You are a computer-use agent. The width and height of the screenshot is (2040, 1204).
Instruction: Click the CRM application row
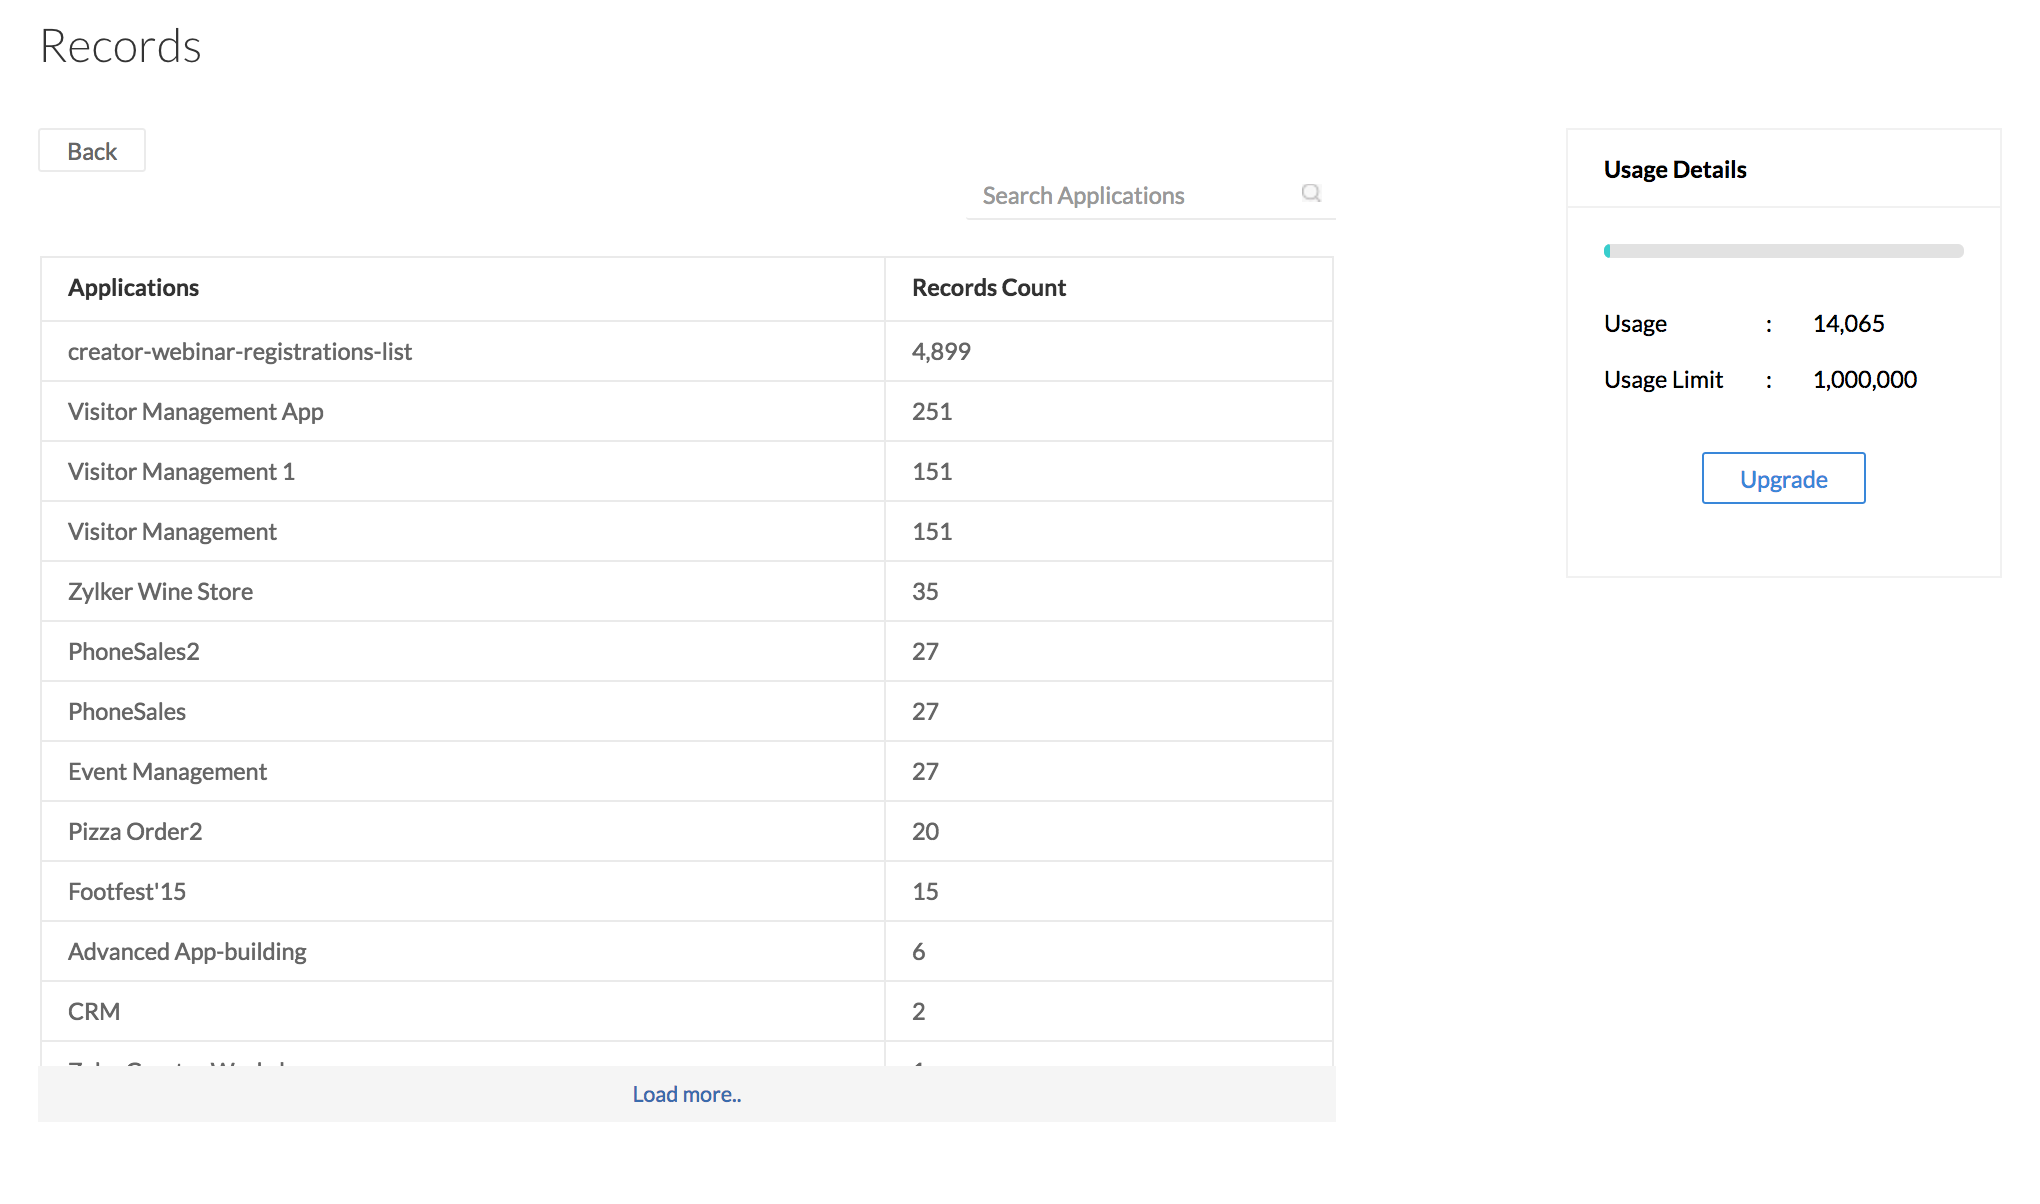click(x=94, y=1012)
